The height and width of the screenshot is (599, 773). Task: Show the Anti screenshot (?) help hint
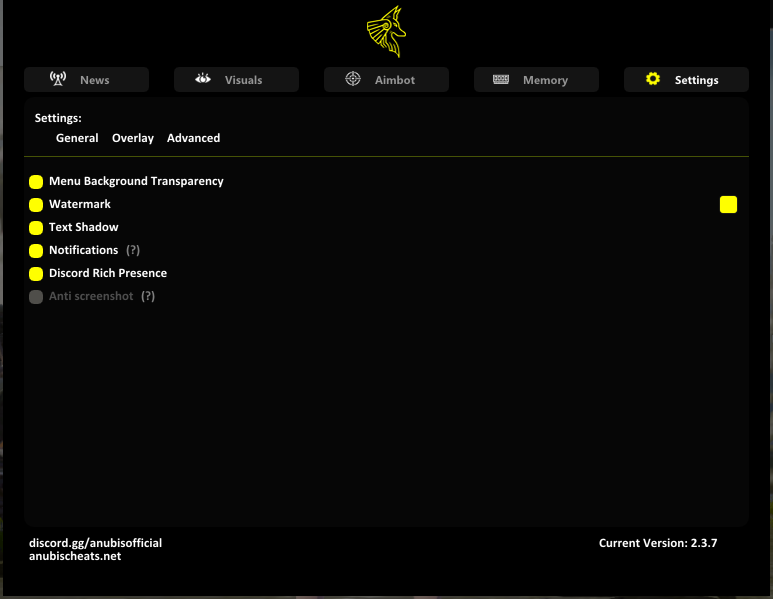148,296
